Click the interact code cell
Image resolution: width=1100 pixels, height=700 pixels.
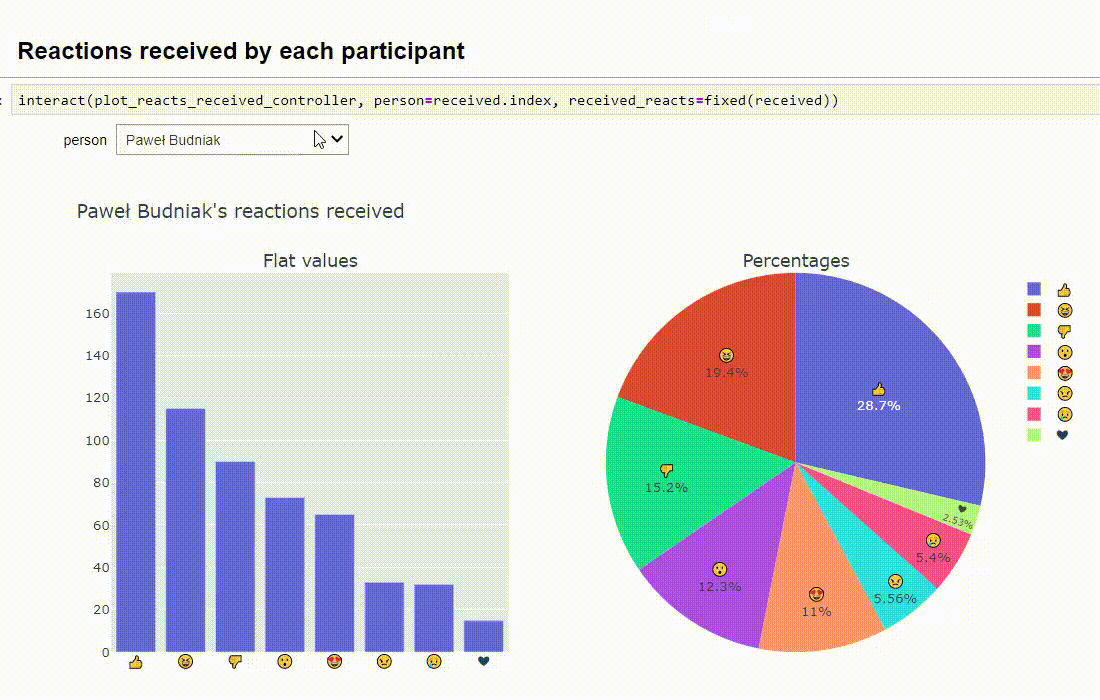pos(430,100)
